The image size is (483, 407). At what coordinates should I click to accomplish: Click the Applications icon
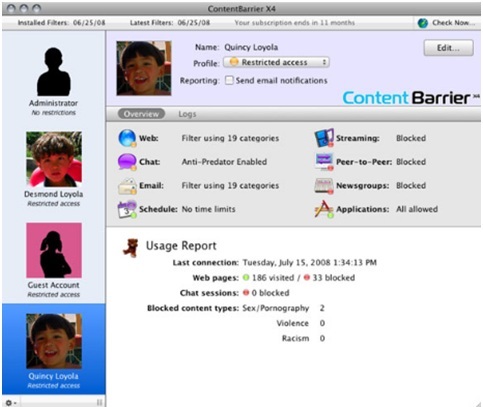point(324,209)
